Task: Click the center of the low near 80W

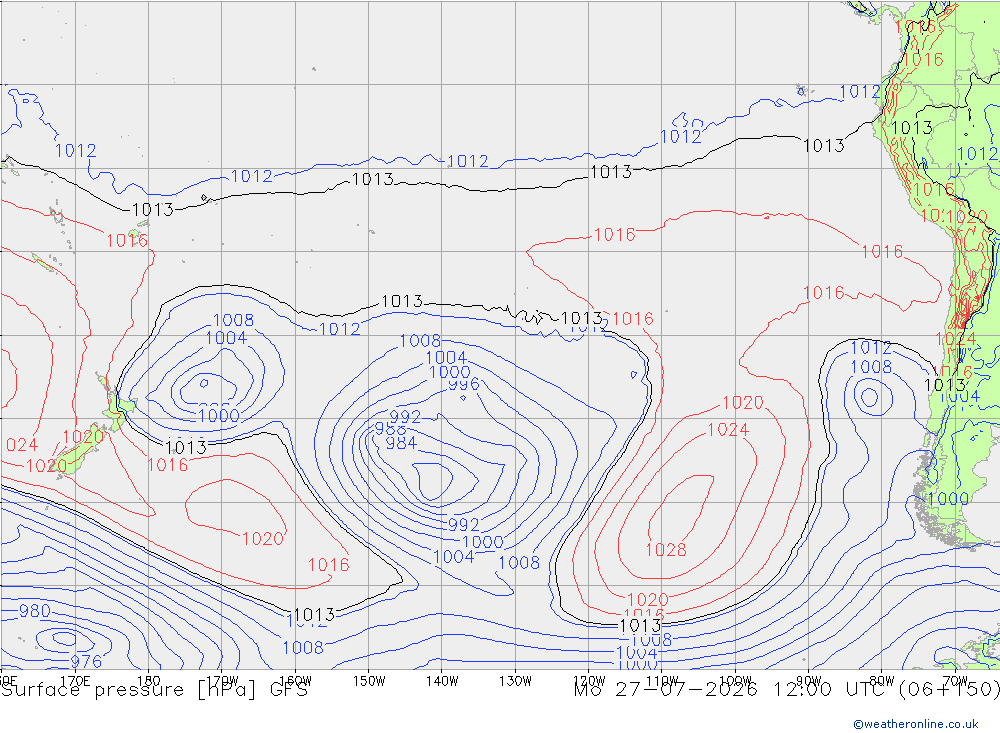Action: [869, 397]
